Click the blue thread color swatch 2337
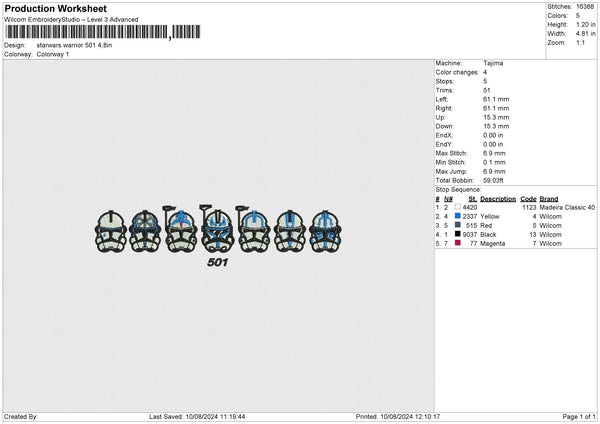 point(457,216)
